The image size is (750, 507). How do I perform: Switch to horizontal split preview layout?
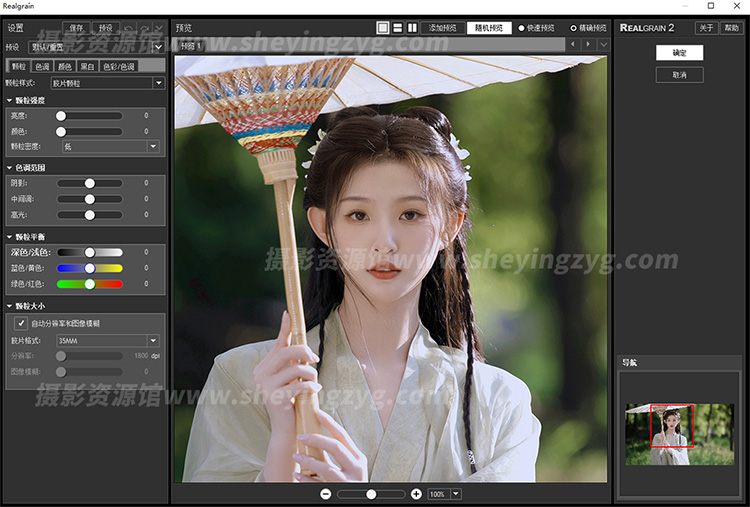coord(397,28)
